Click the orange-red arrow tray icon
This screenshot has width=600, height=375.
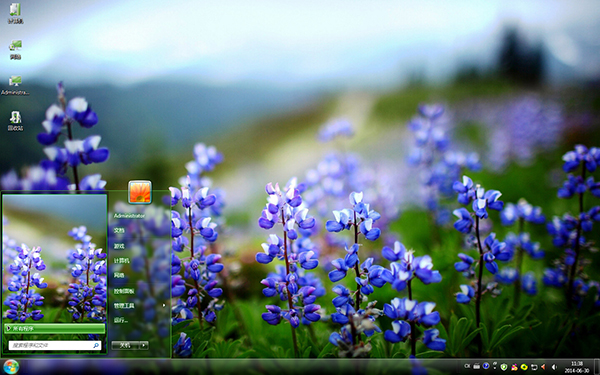pos(543,367)
